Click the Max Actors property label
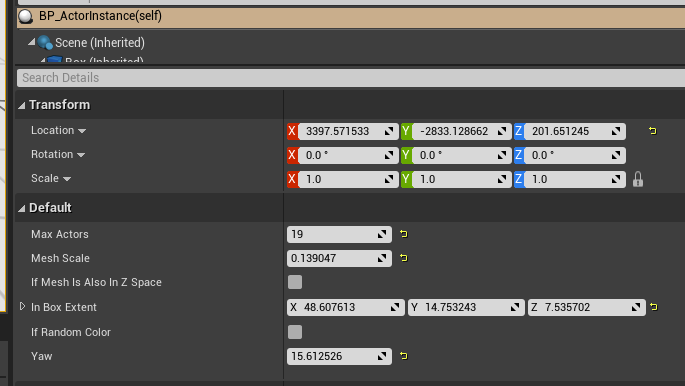Screen dimensions: 685x386 tap(60, 234)
